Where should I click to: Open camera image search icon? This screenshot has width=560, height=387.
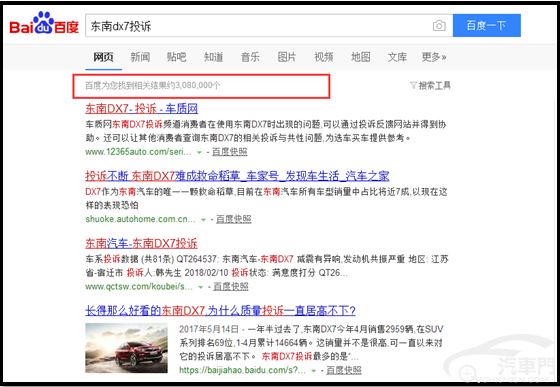(439, 26)
